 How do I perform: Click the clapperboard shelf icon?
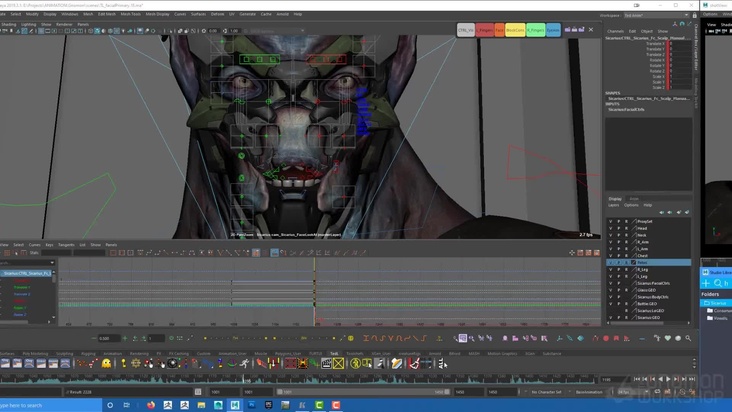tap(326, 363)
